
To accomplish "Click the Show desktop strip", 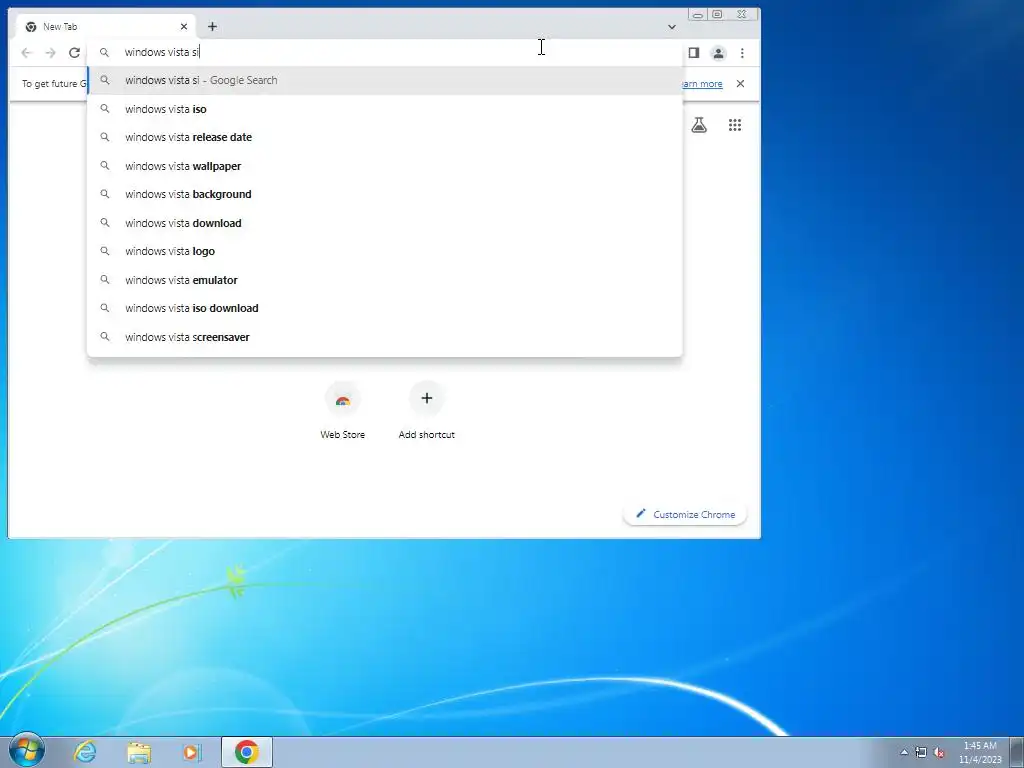I will 1017,752.
